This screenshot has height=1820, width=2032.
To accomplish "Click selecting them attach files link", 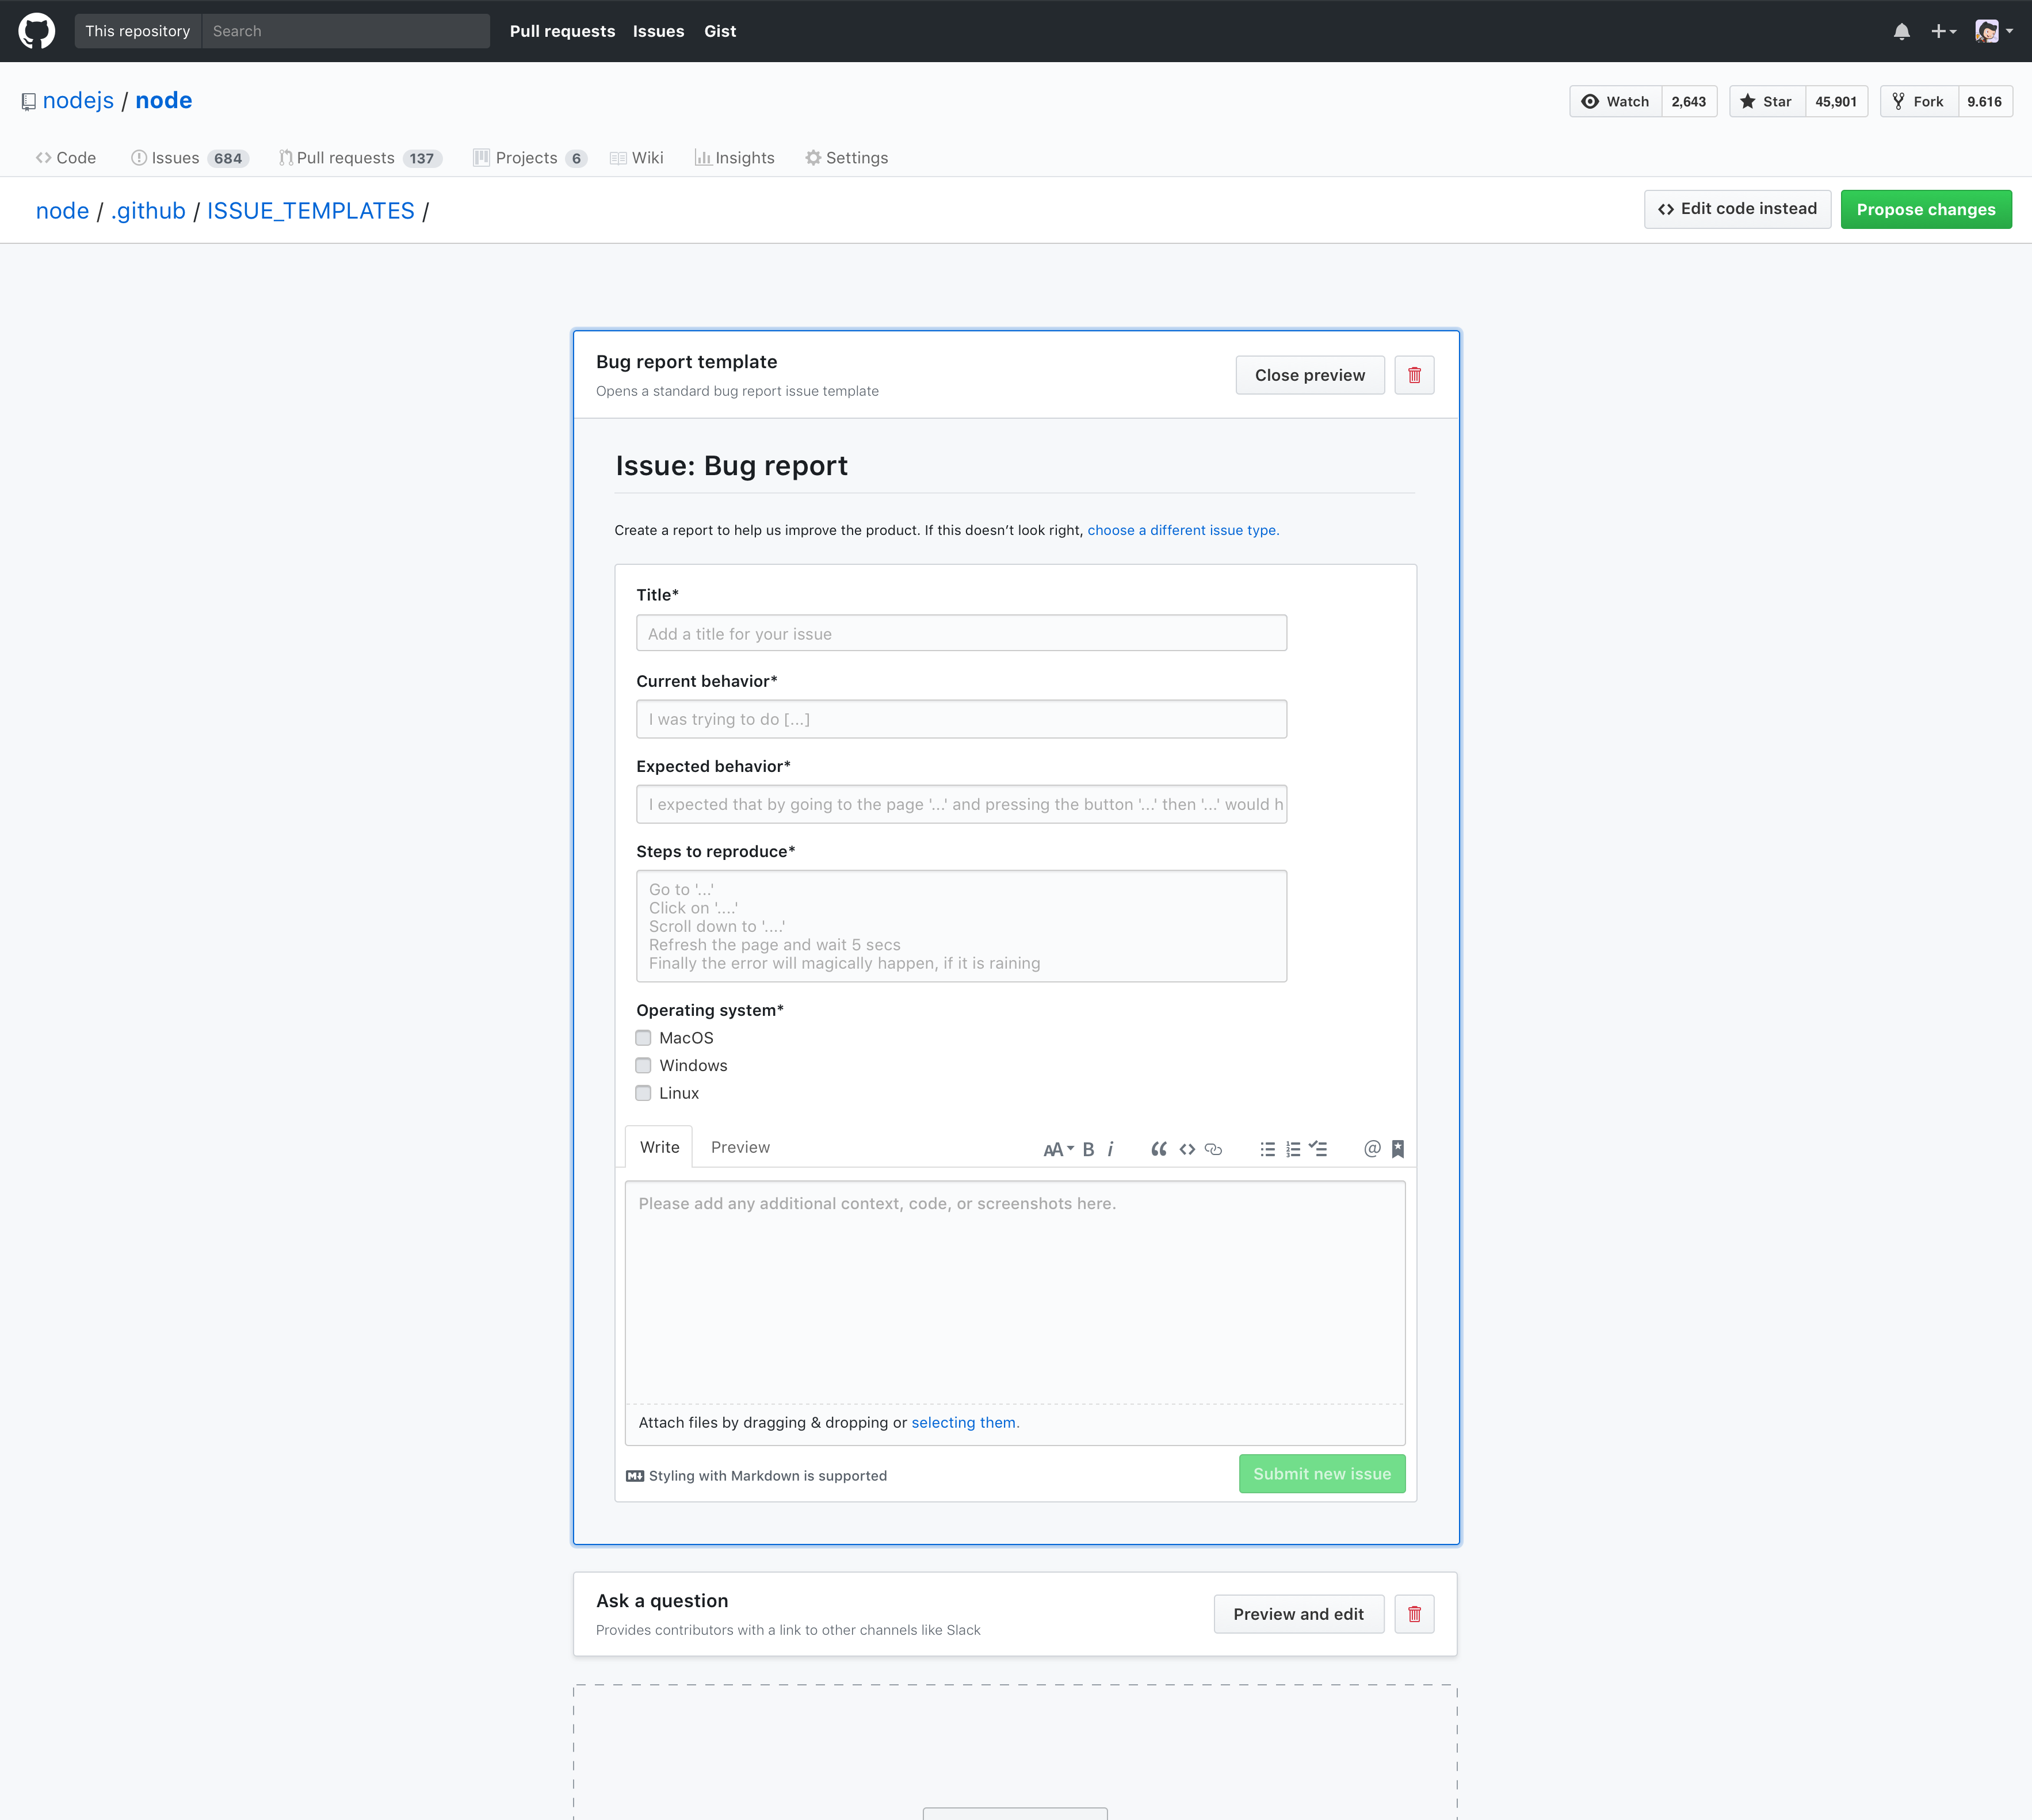I will (965, 1422).
